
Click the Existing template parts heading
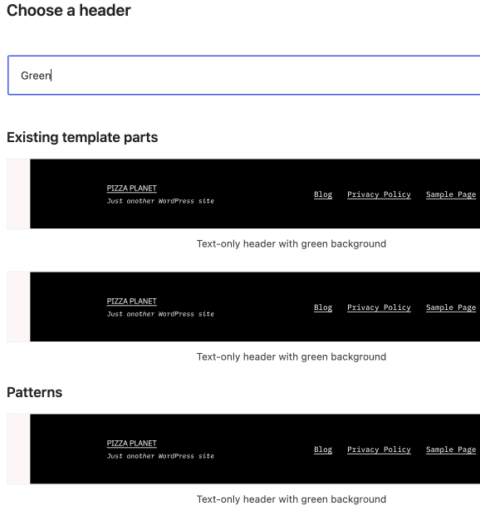click(82, 137)
